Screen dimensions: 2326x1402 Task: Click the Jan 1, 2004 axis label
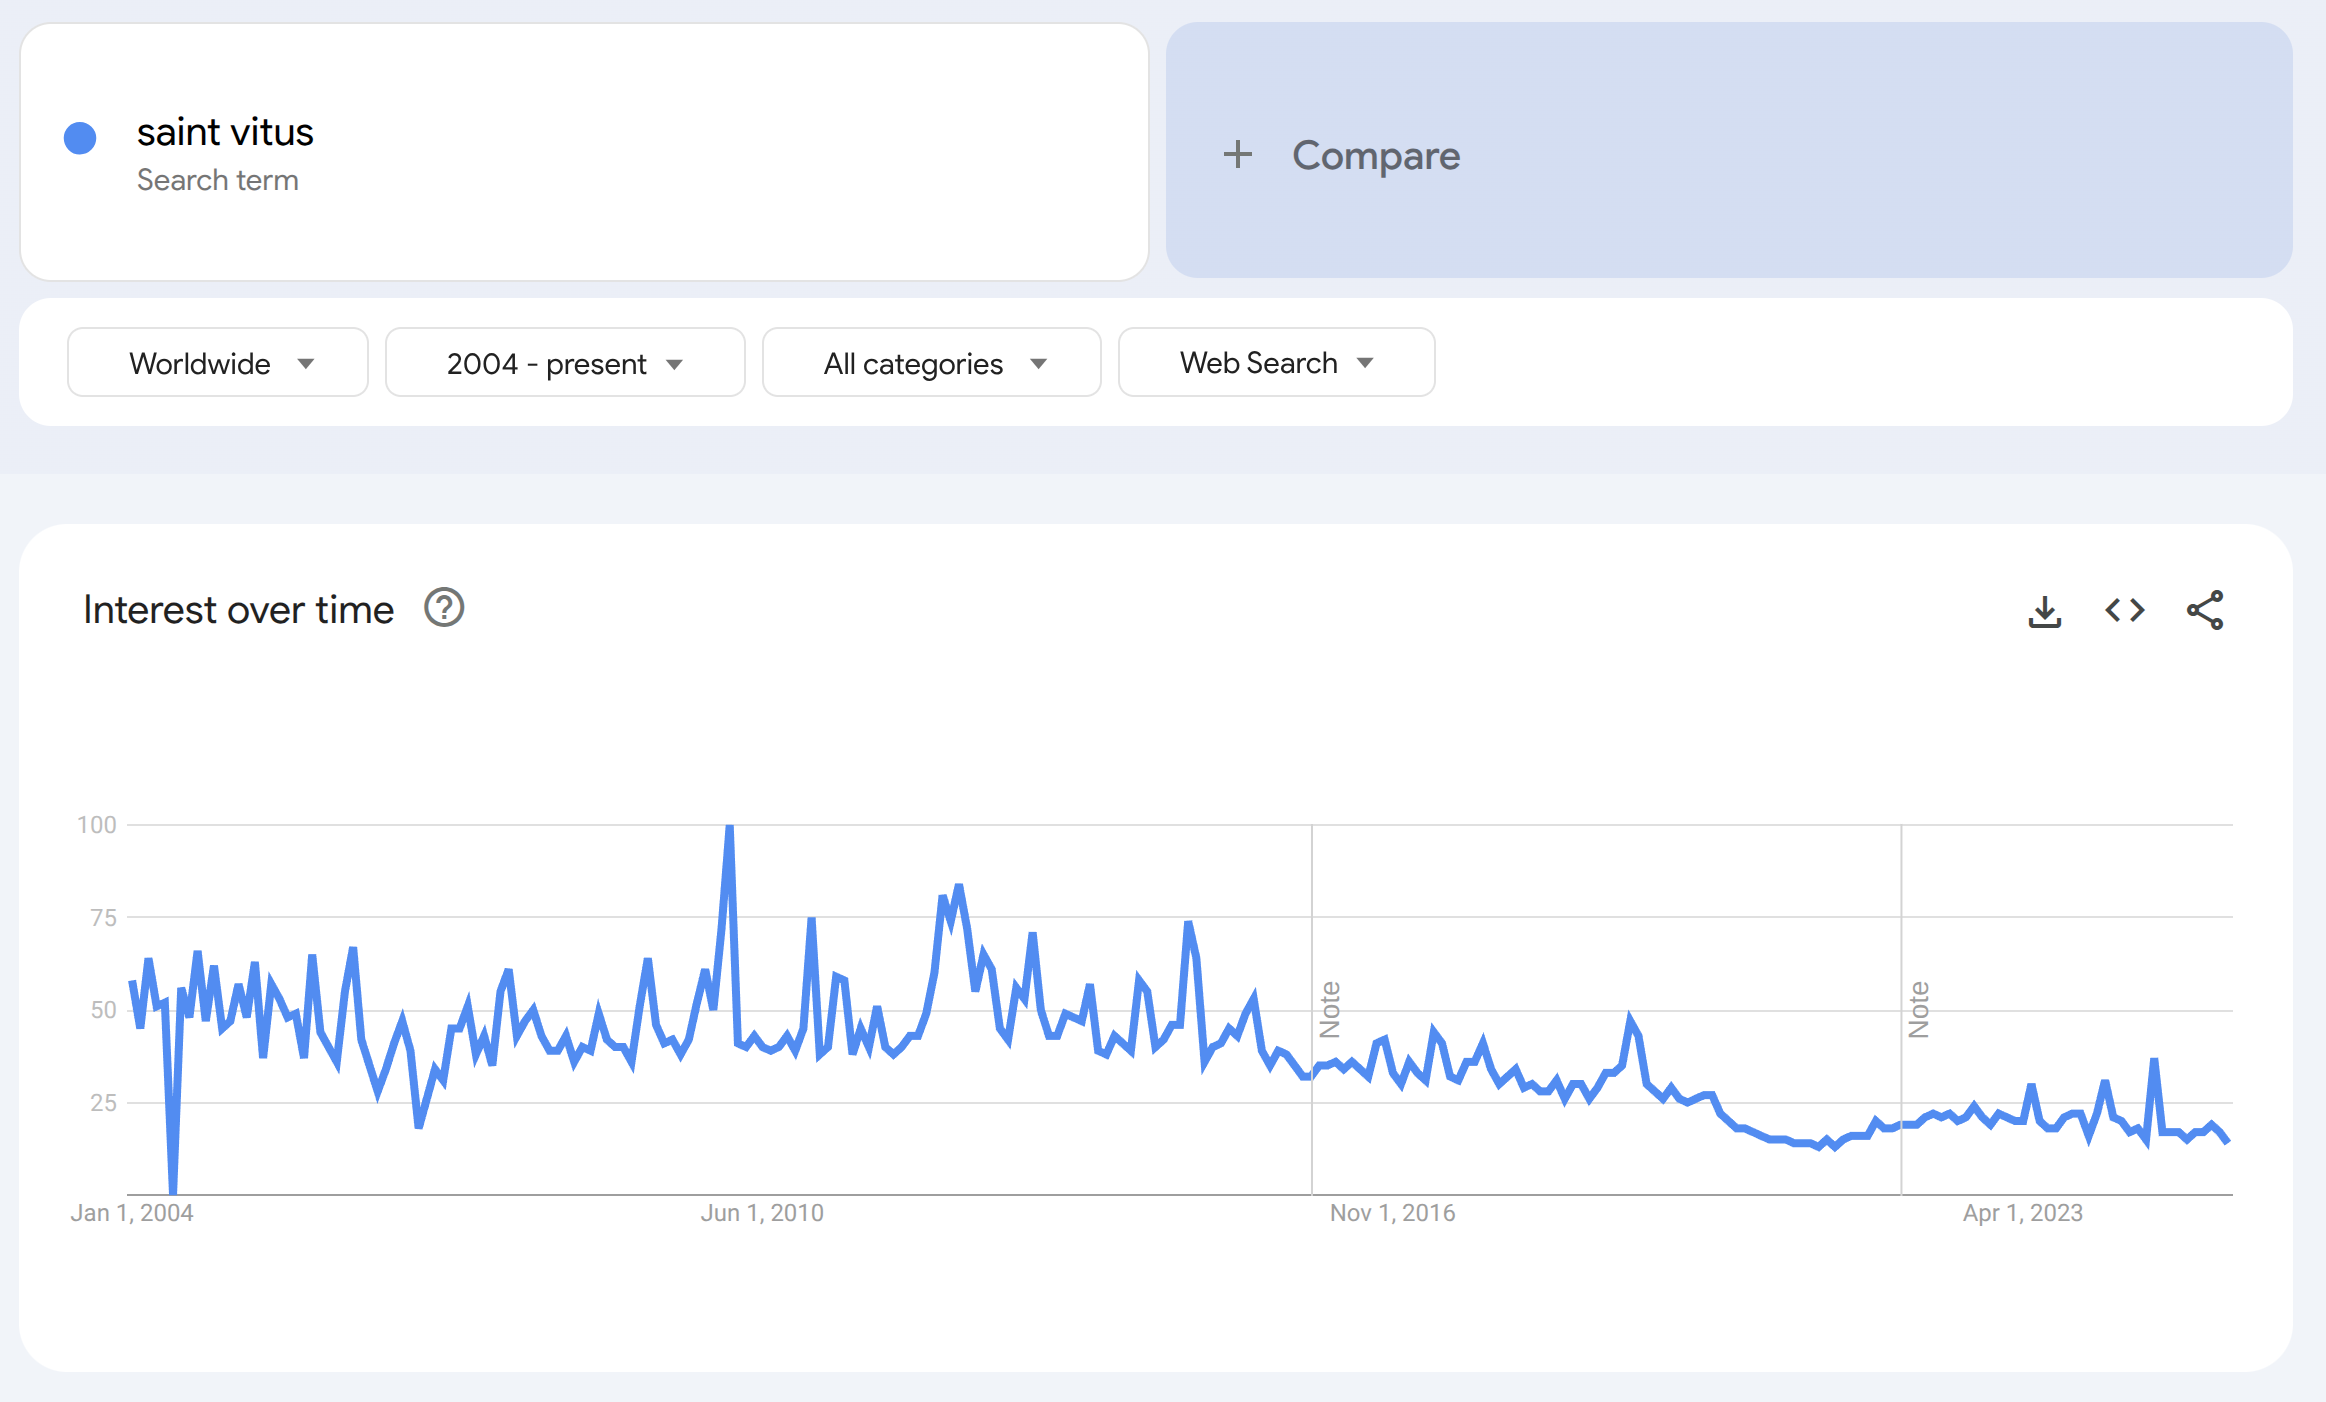[x=132, y=1213]
